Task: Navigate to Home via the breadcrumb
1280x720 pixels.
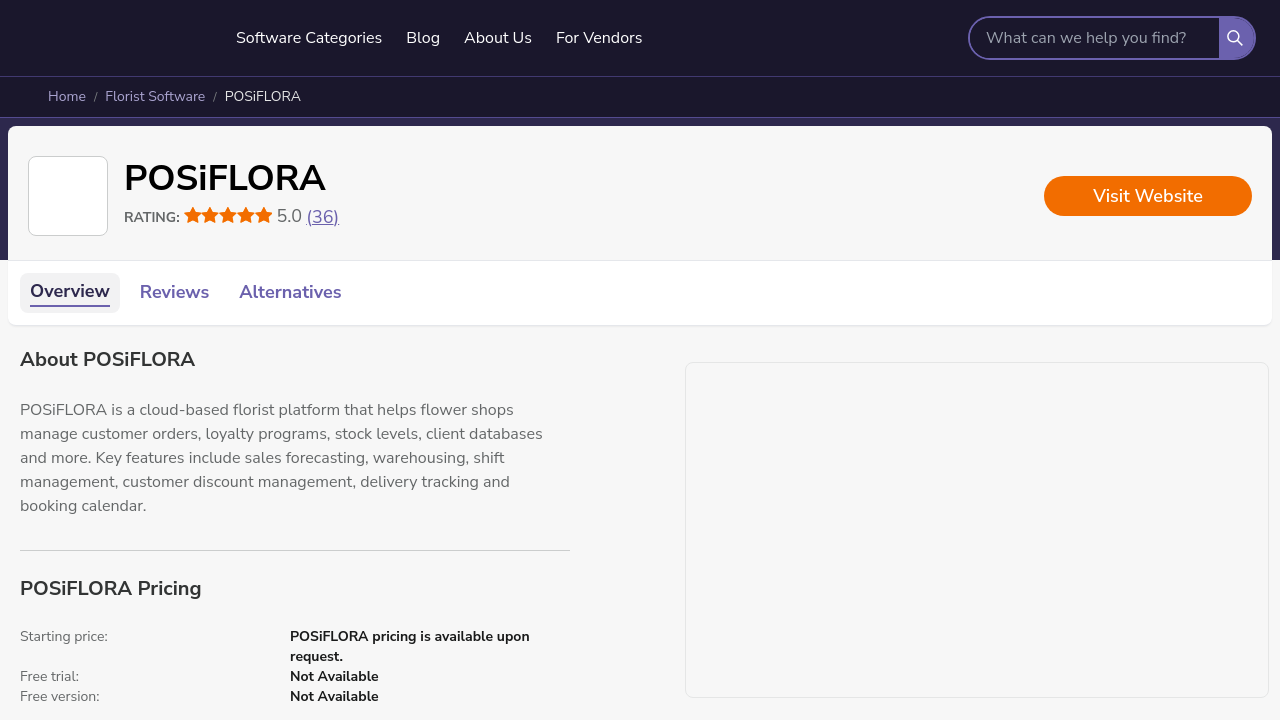Action: (67, 97)
